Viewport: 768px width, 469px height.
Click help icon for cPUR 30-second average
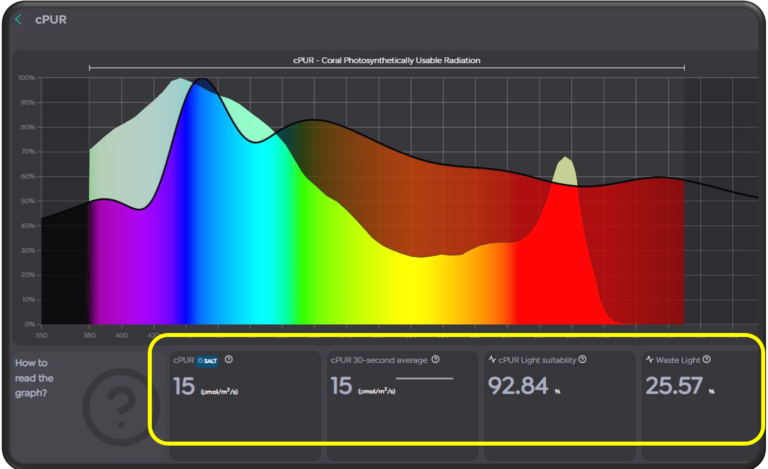tap(435, 359)
